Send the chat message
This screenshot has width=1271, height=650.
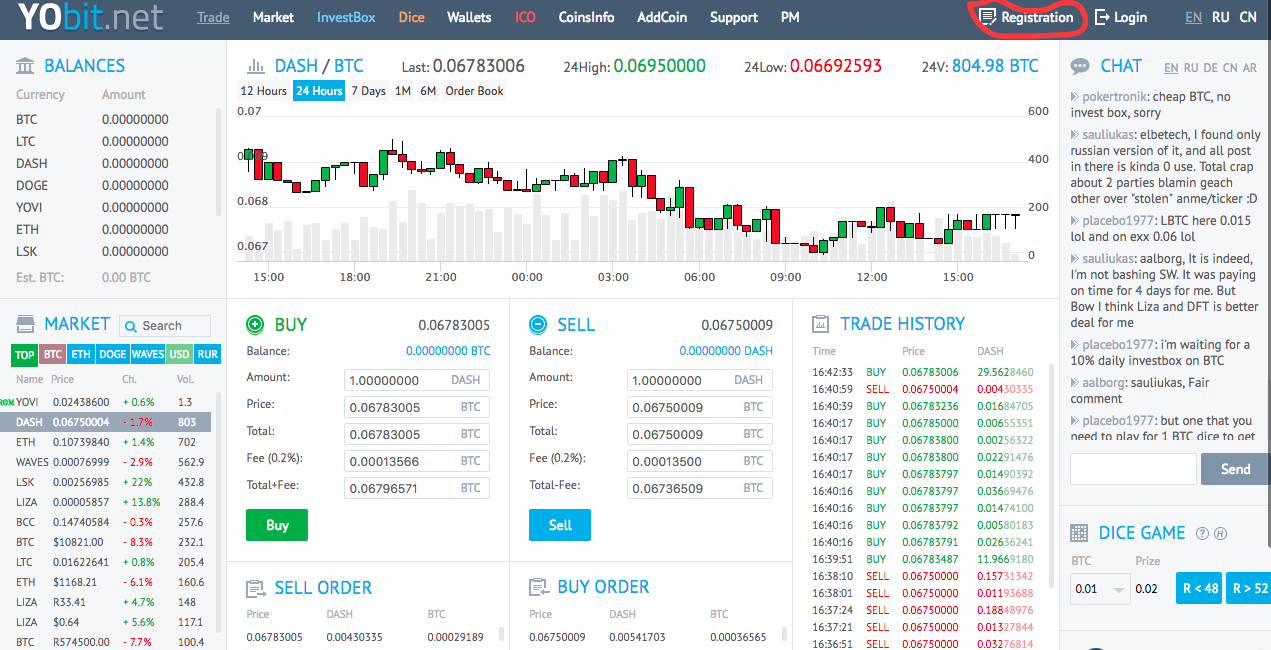pos(1235,469)
